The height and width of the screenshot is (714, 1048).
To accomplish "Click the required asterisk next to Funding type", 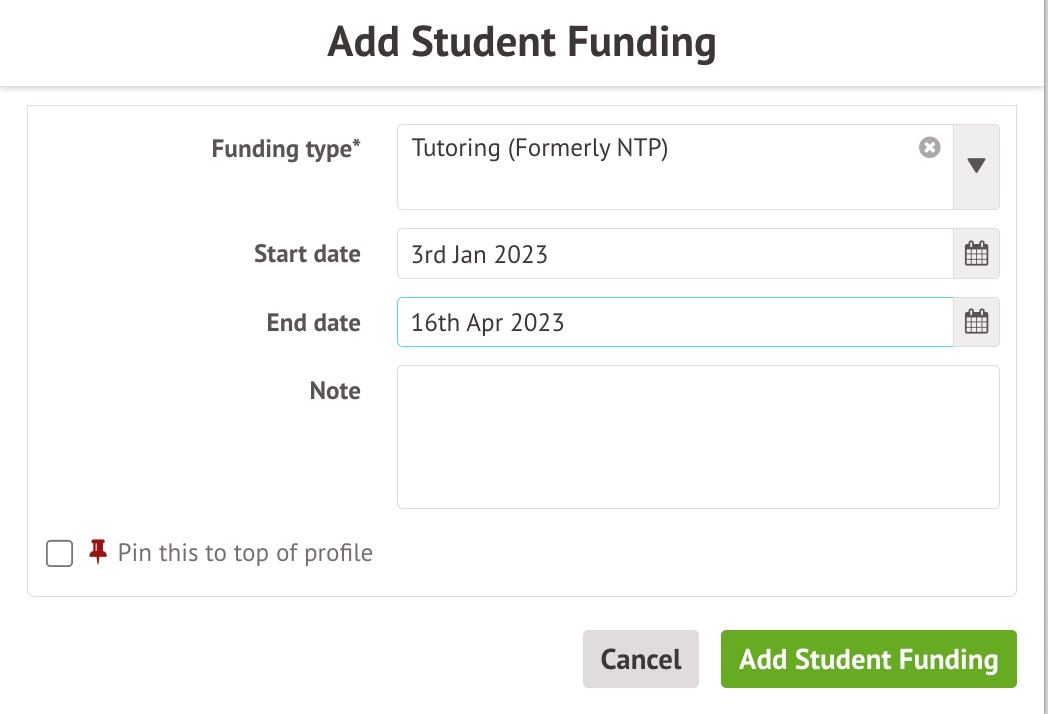I will [x=357, y=146].
